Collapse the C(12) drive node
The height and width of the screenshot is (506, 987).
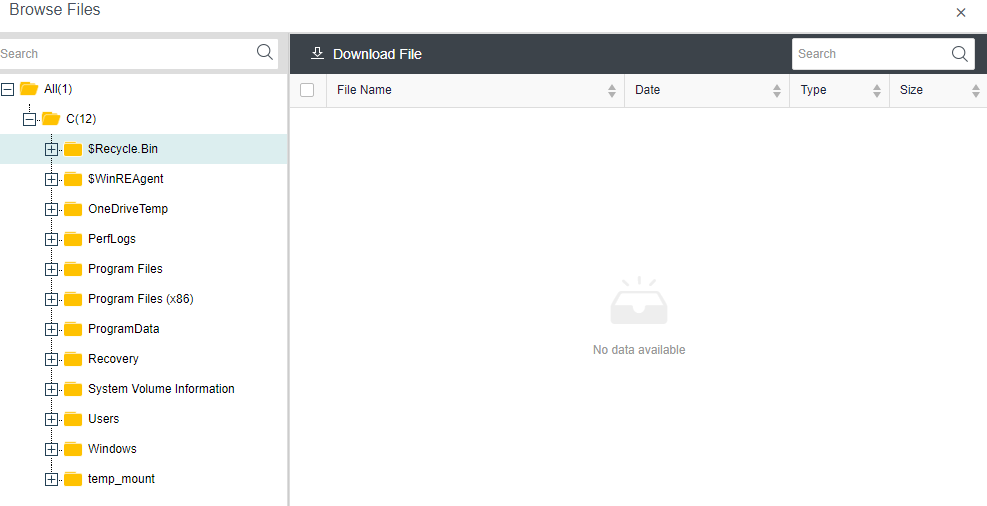[30, 119]
